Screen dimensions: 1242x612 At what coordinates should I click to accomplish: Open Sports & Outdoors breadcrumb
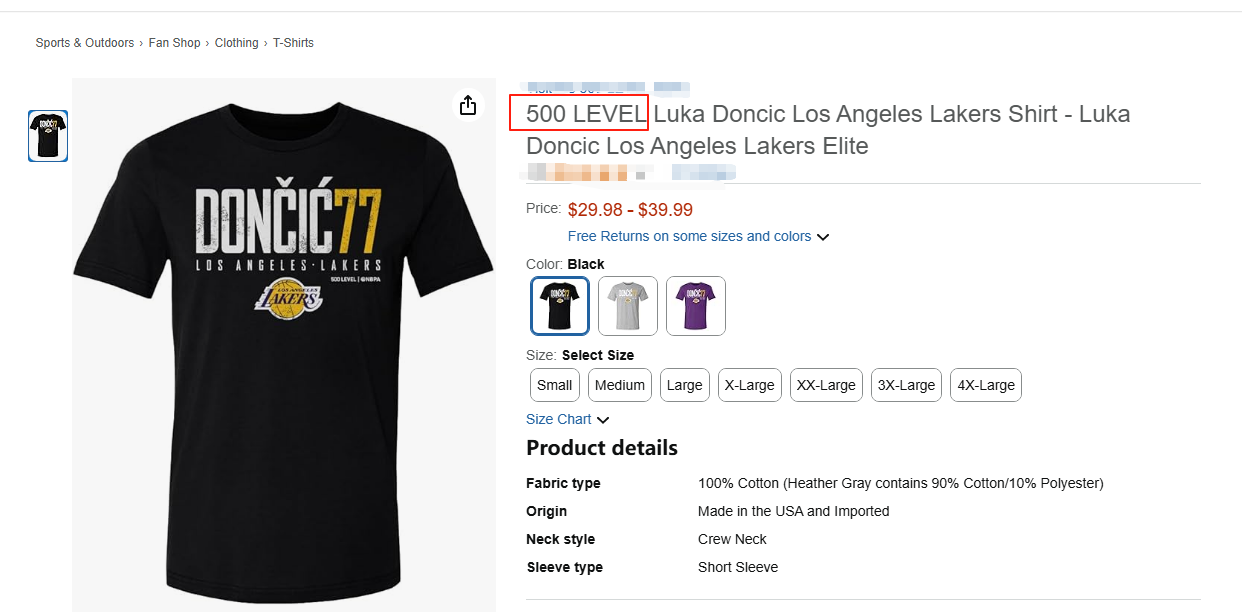click(x=85, y=43)
